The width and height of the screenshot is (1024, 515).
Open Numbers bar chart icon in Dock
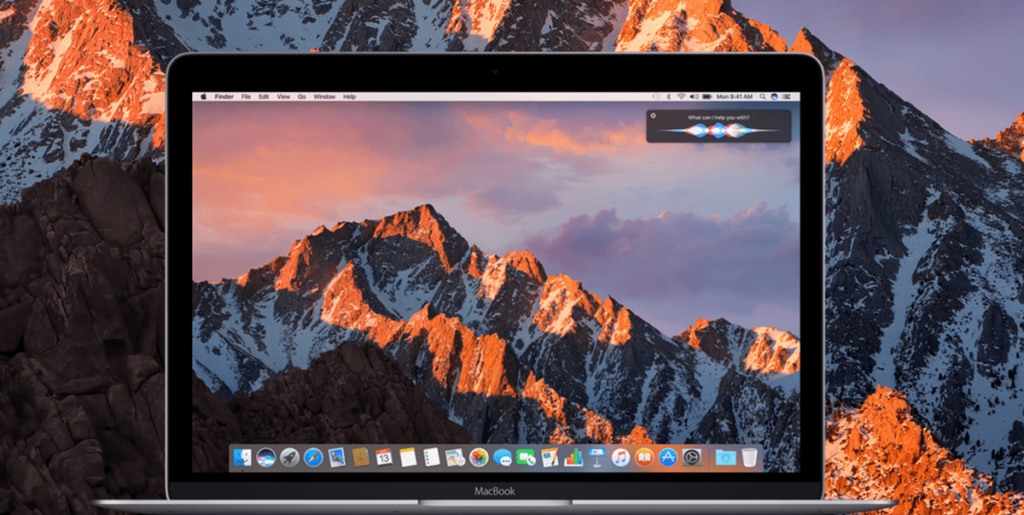(x=573, y=458)
